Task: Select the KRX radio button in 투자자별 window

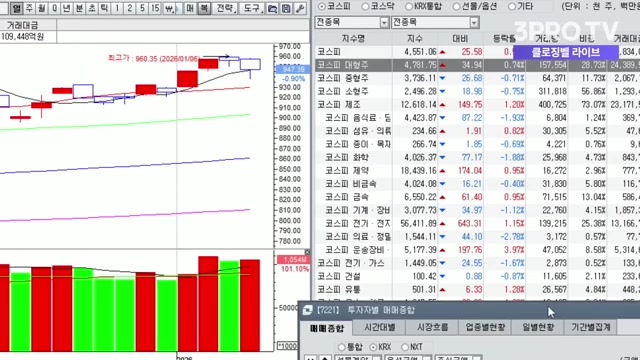Action: tap(373, 347)
